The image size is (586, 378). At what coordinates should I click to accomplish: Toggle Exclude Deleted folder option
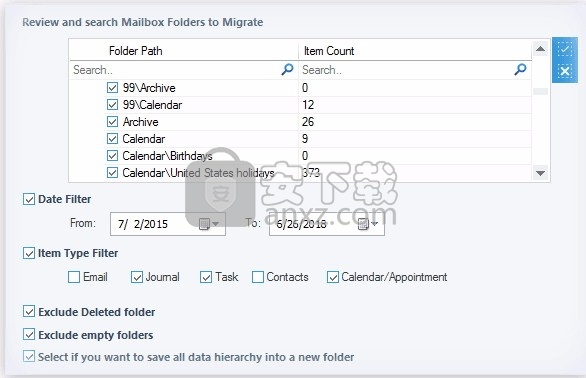click(29, 311)
